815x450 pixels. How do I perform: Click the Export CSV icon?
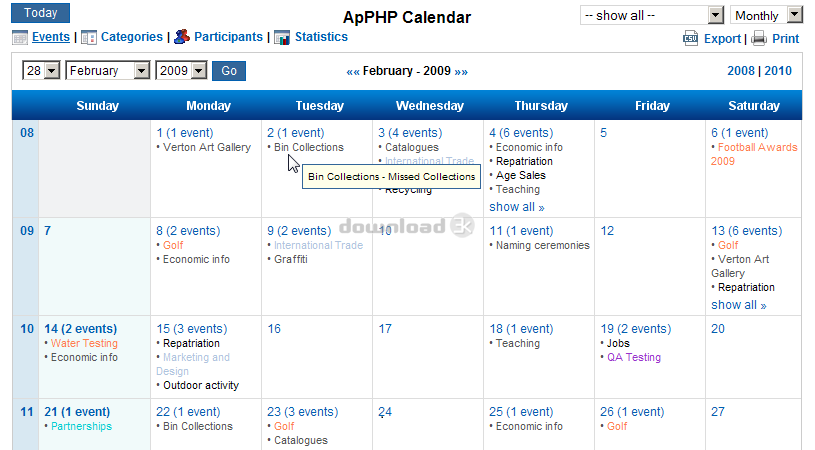tap(690, 39)
